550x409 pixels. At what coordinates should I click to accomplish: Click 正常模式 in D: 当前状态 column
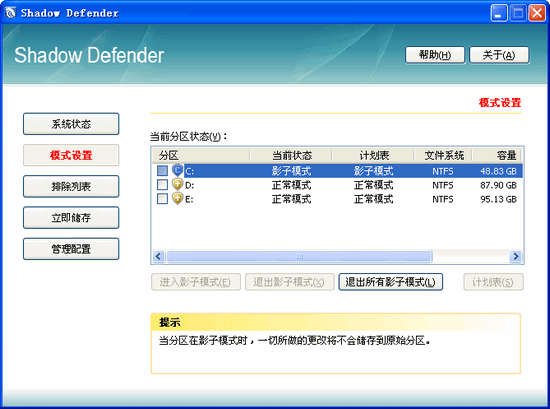pos(291,185)
